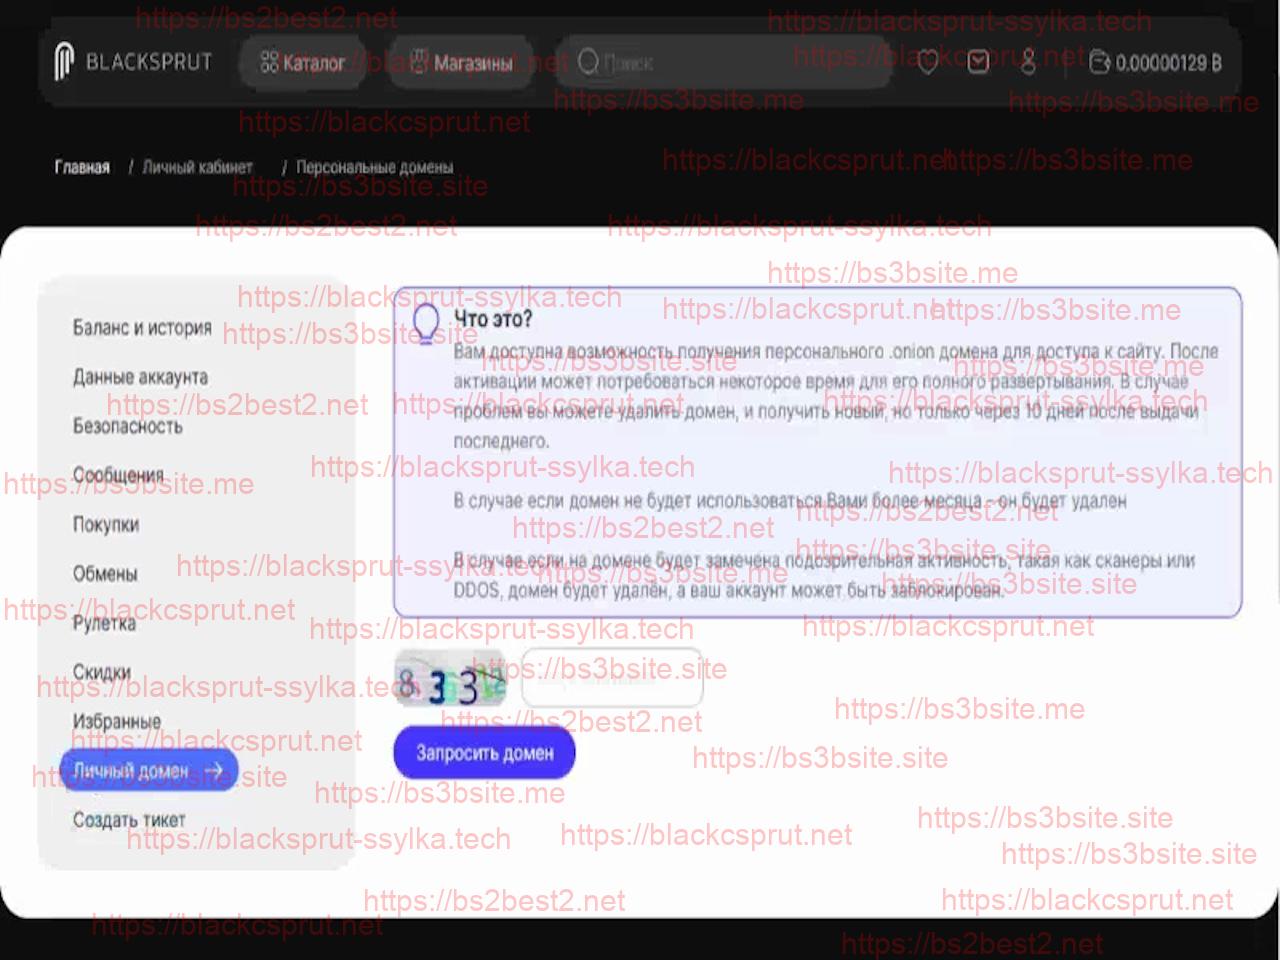1280x960 pixels.
Task: Open the Каталог menu in the header
Action: click(302, 63)
